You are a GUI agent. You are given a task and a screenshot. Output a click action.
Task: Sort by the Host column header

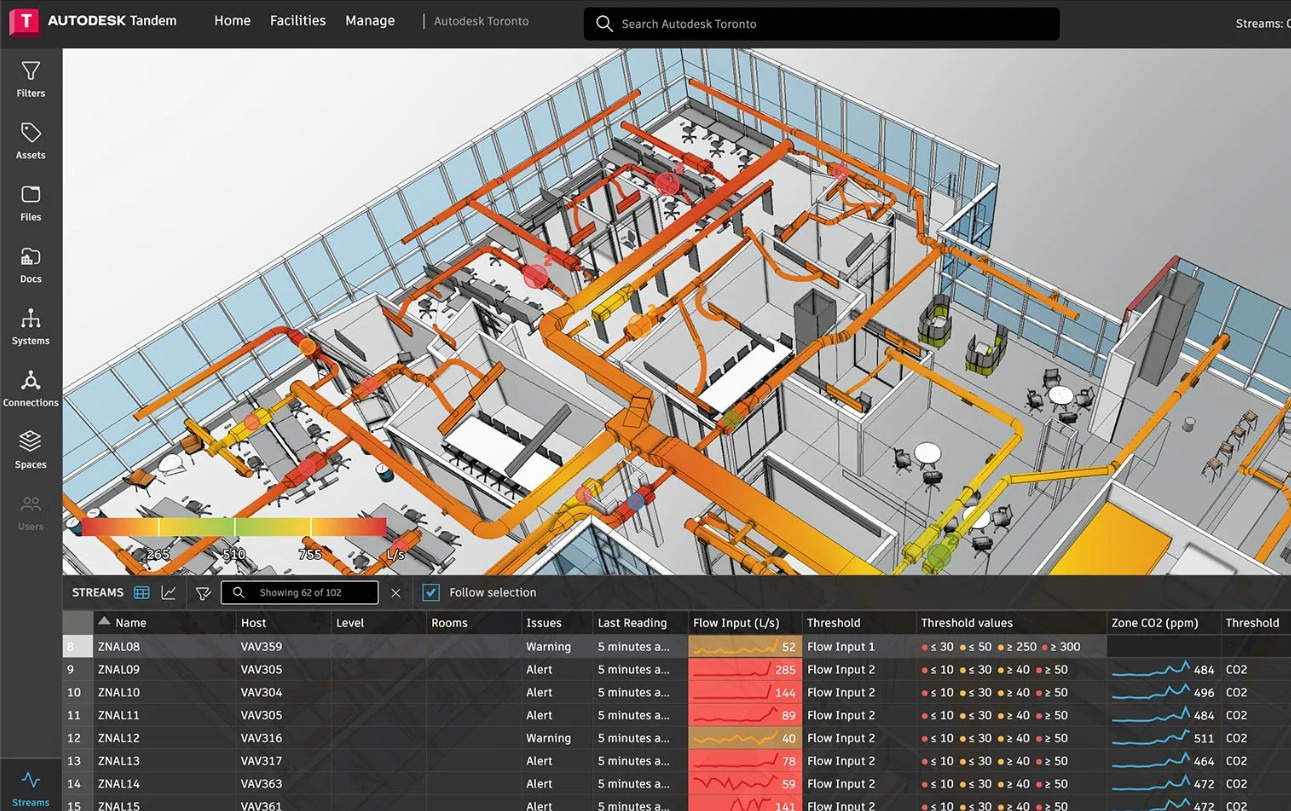[253, 623]
